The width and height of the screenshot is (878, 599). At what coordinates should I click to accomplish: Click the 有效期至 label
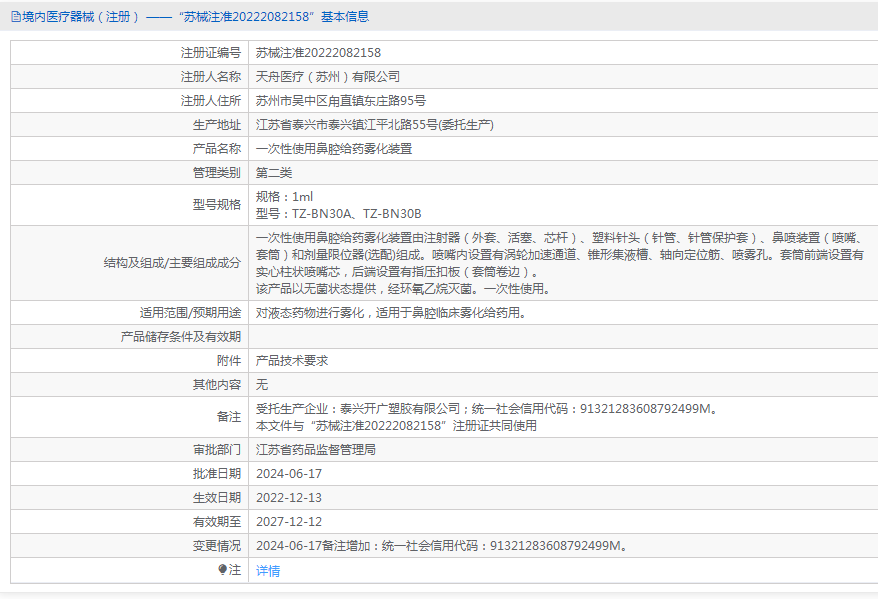click(x=217, y=522)
